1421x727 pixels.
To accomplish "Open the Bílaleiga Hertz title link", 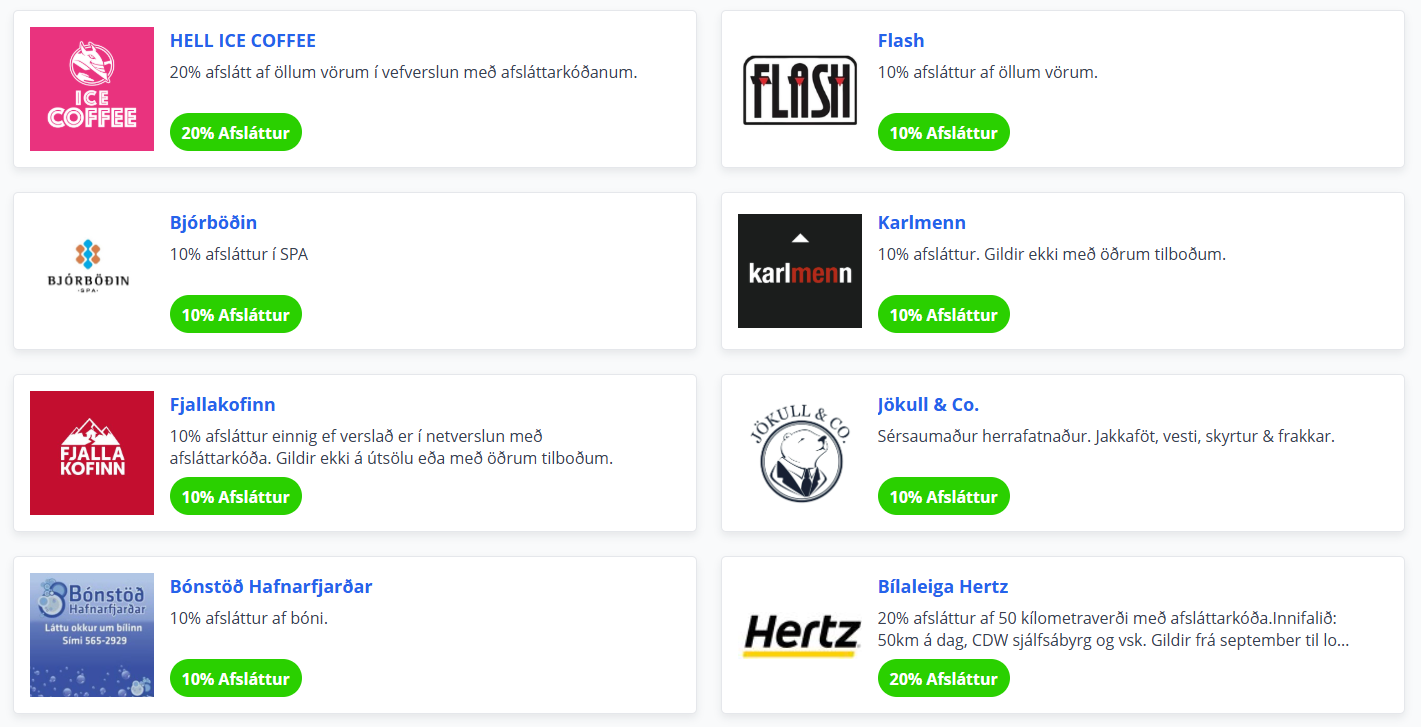I will pyautogui.click(x=942, y=587).
